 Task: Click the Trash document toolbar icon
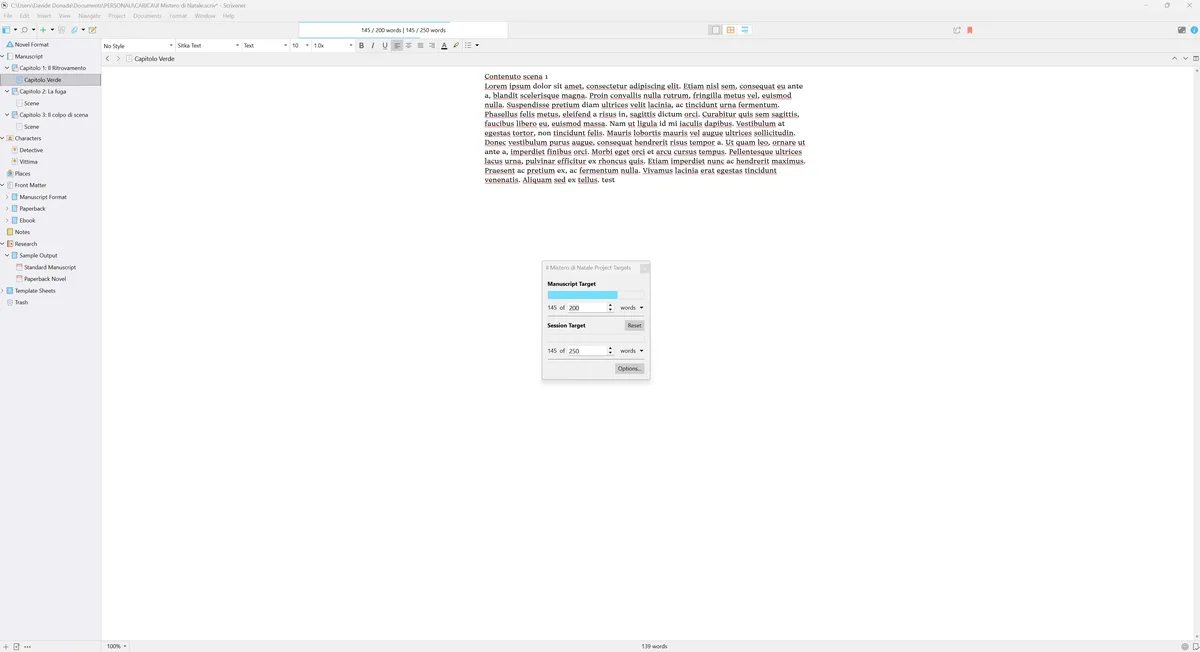point(62,30)
